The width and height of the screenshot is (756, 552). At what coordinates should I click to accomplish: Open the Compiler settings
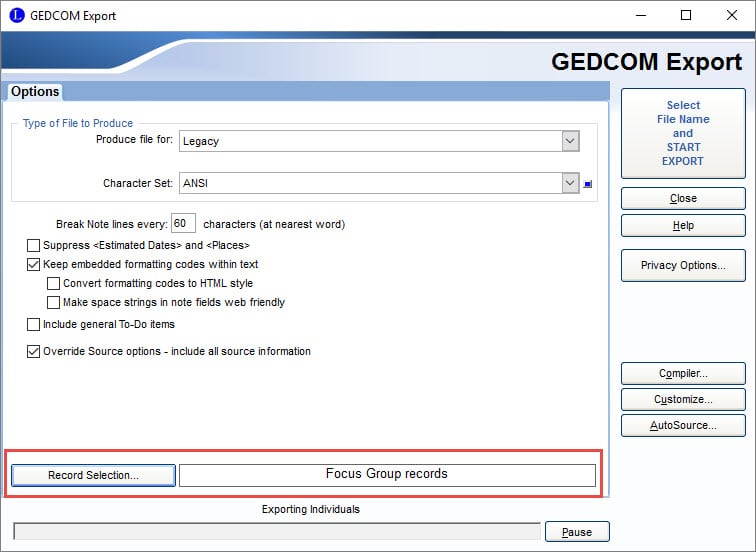683,373
